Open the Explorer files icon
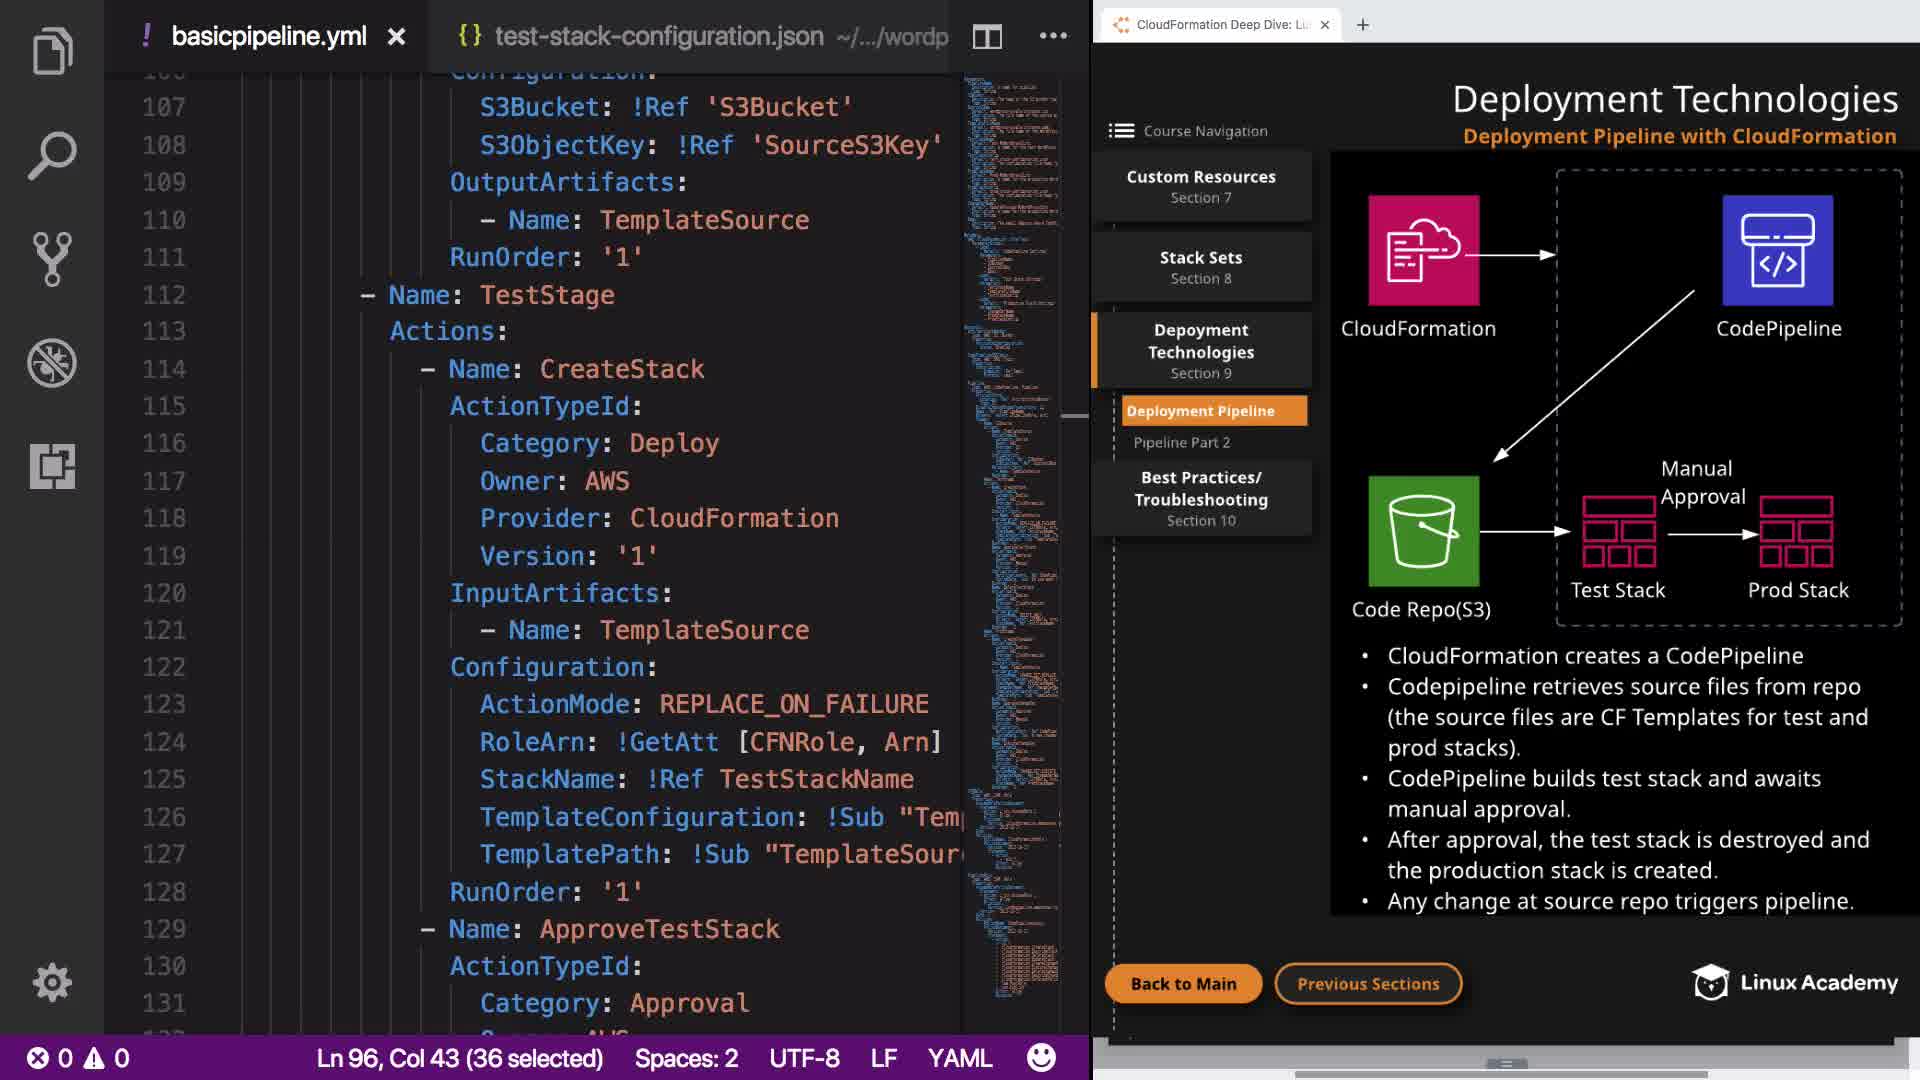This screenshot has height=1080, width=1920. click(52, 51)
